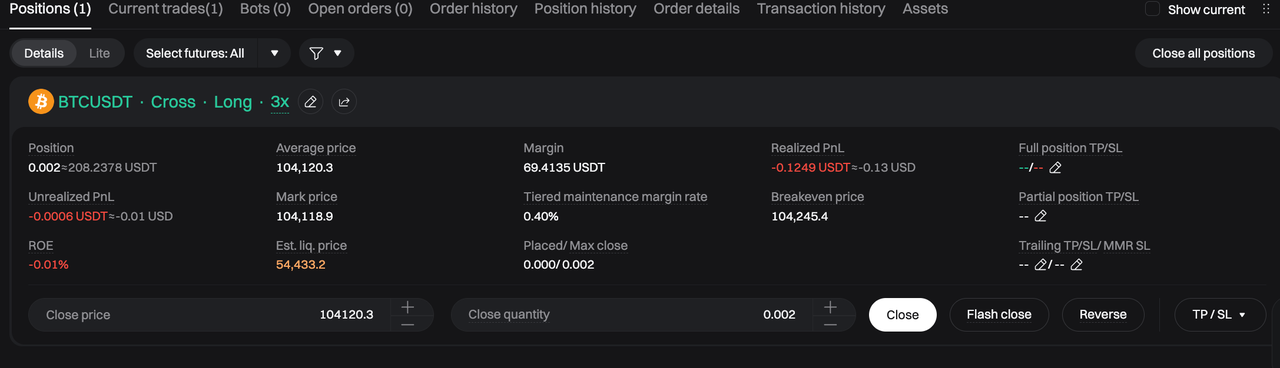The image size is (1280, 368).
Task: Click the Bitcoin logo icon
Action: [41, 102]
